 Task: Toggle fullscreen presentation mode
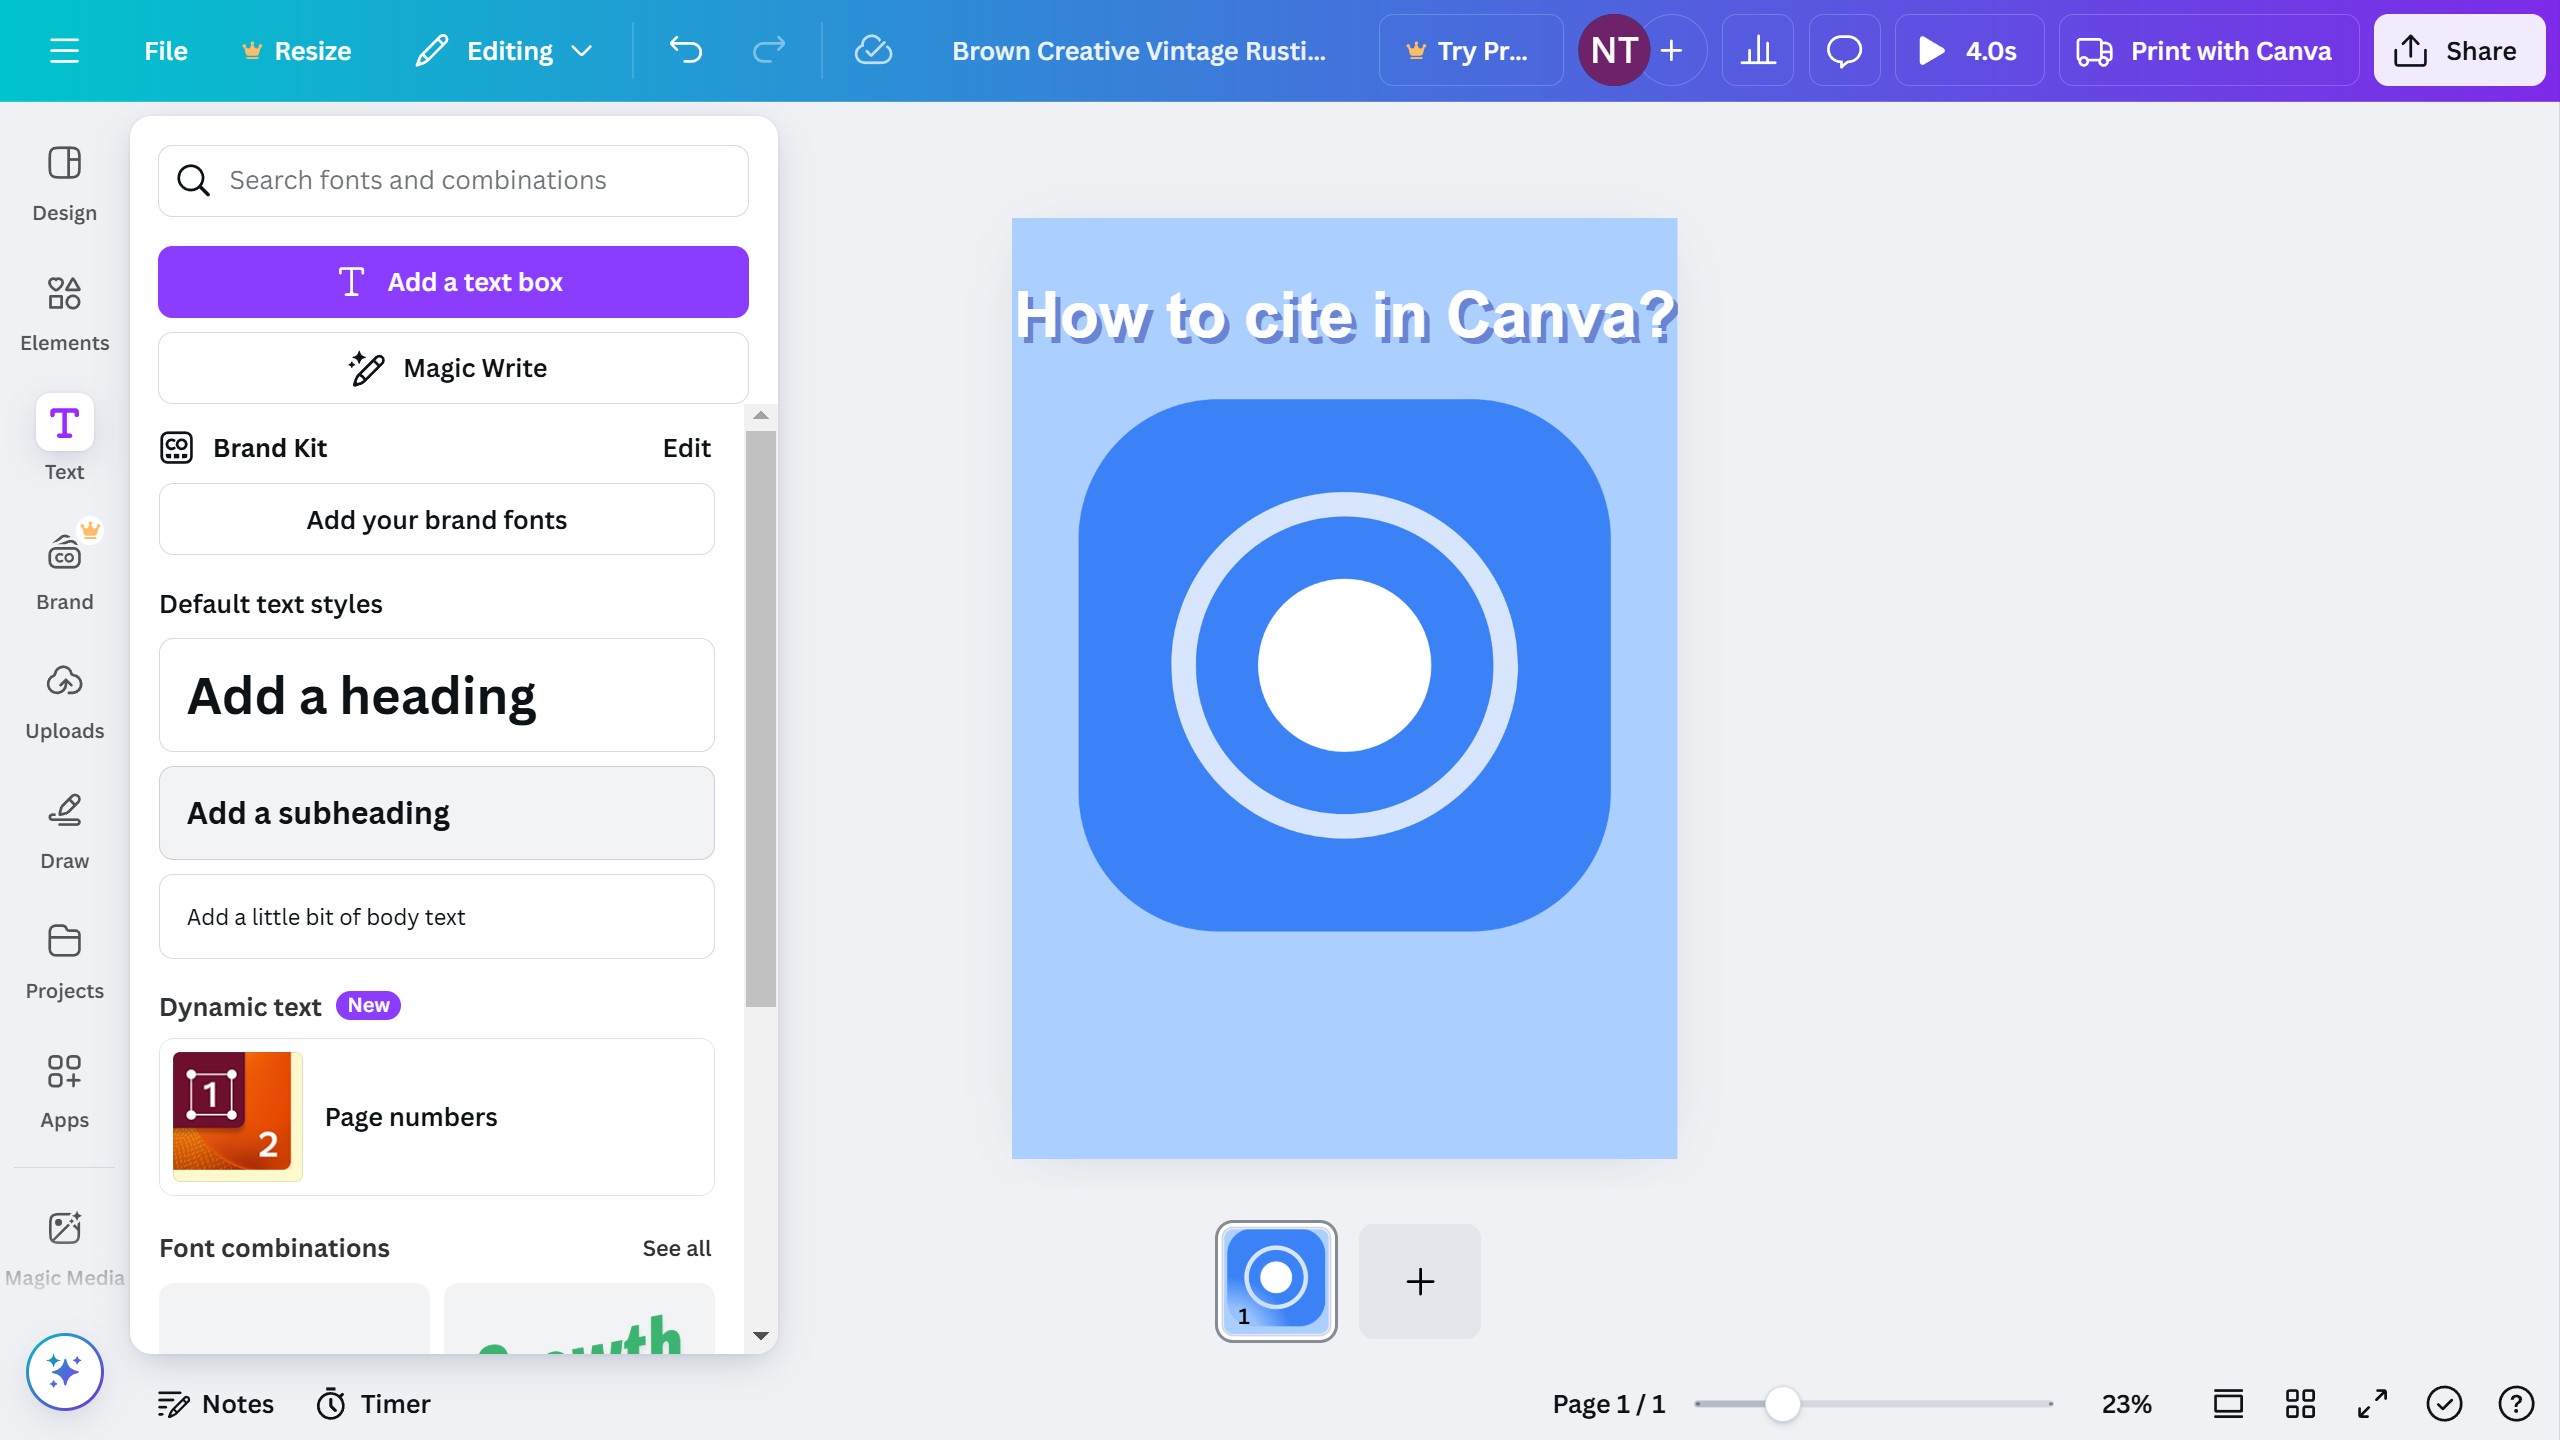point(2372,1403)
